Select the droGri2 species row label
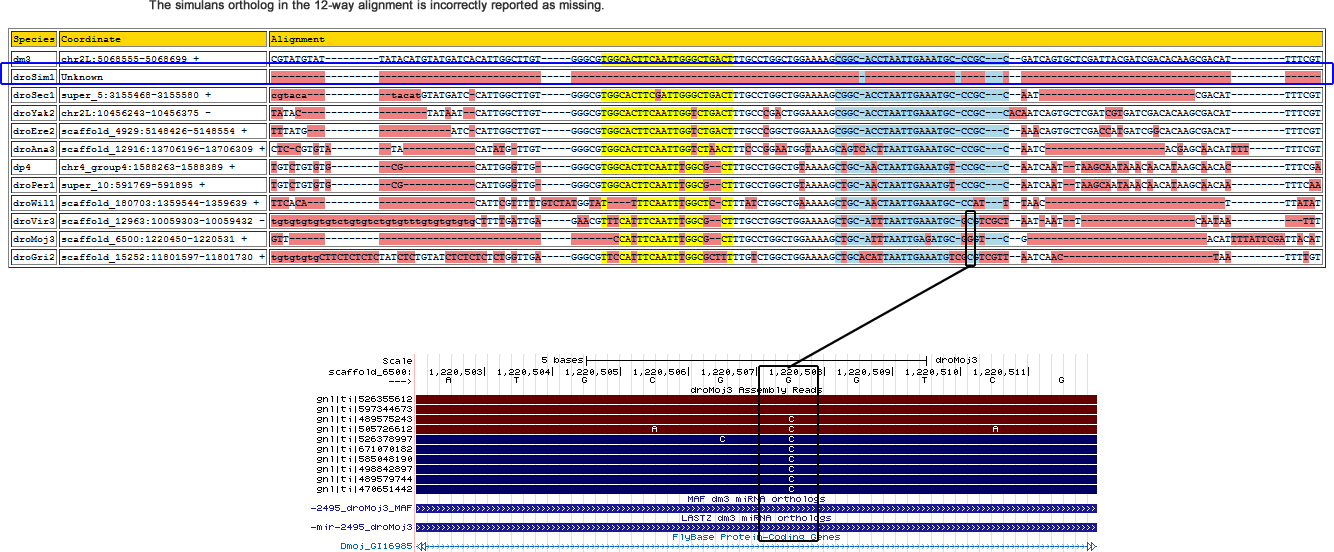Image resolution: width=1334 pixels, height=552 pixels. coord(33,257)
